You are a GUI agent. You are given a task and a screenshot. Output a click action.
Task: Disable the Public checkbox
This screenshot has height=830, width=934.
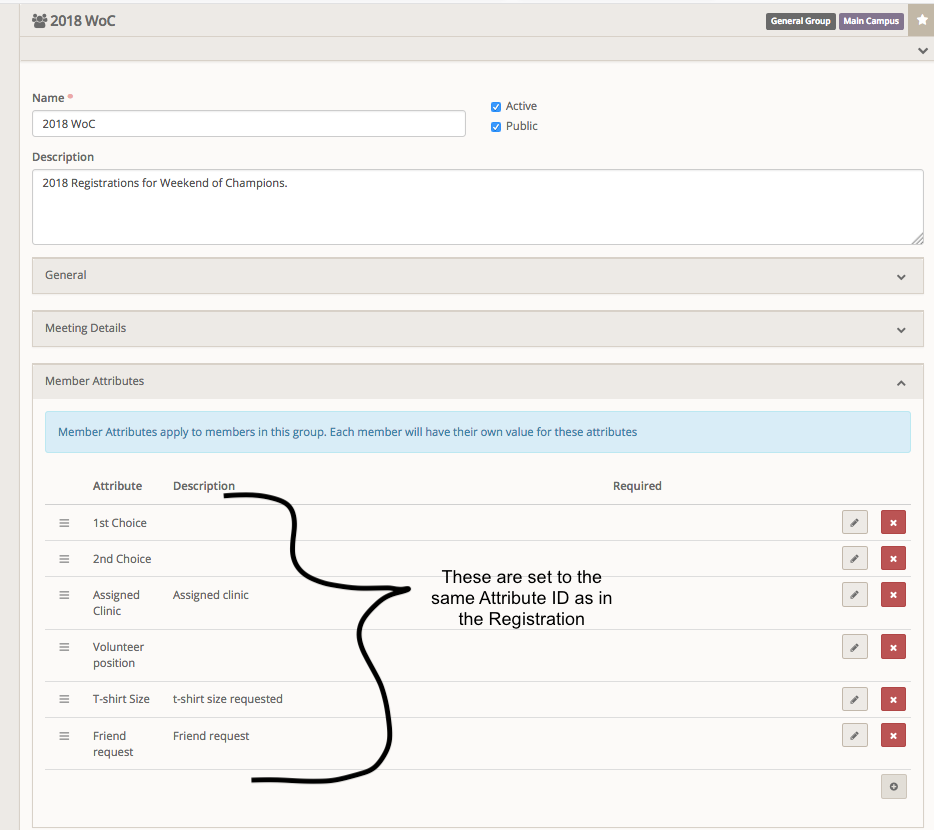point(495,126)
